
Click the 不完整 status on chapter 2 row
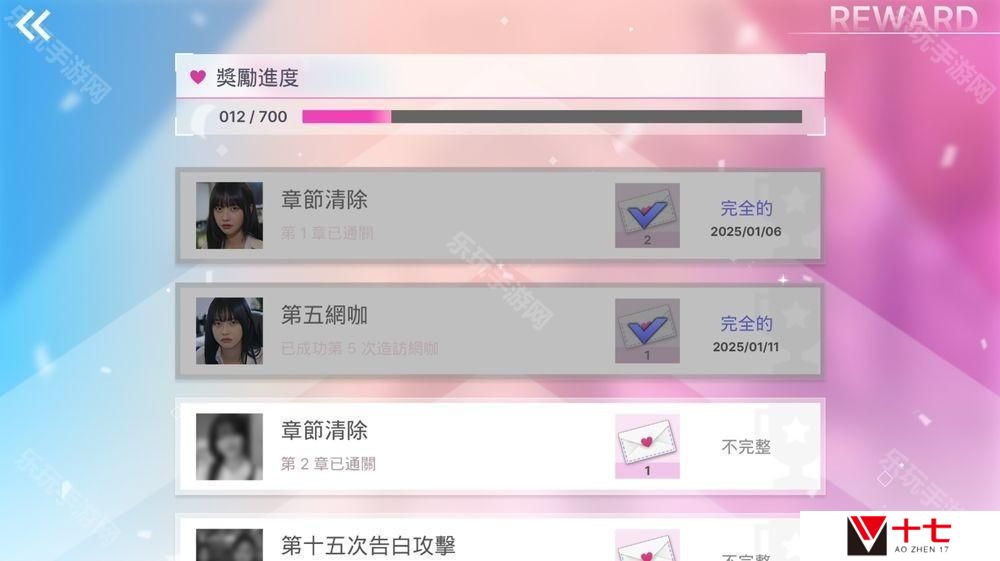[746, 446]
